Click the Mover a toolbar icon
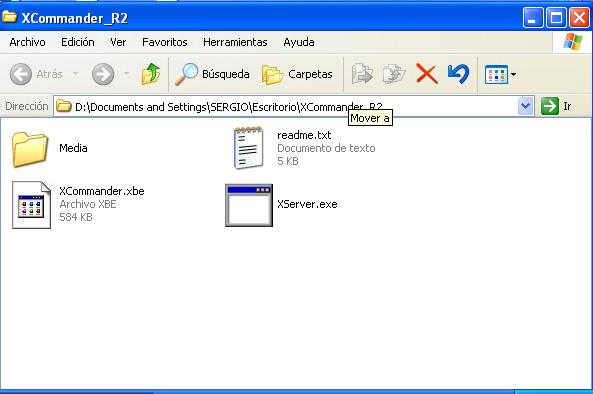The image size is (593, 394). tap(362, 74)
